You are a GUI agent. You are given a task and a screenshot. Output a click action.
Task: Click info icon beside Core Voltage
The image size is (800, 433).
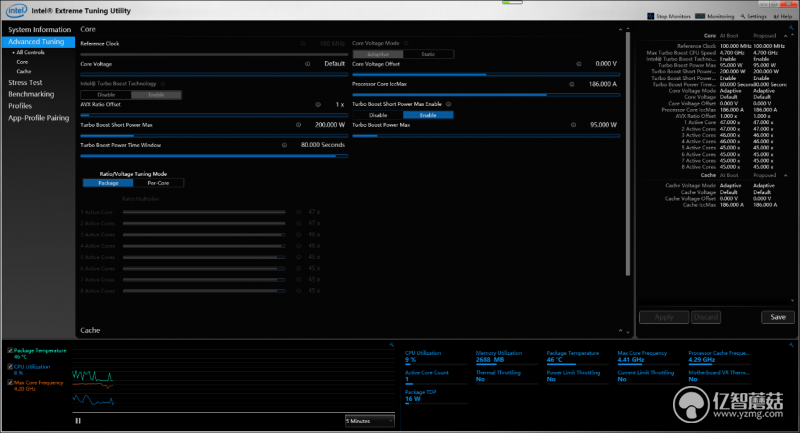308,64
